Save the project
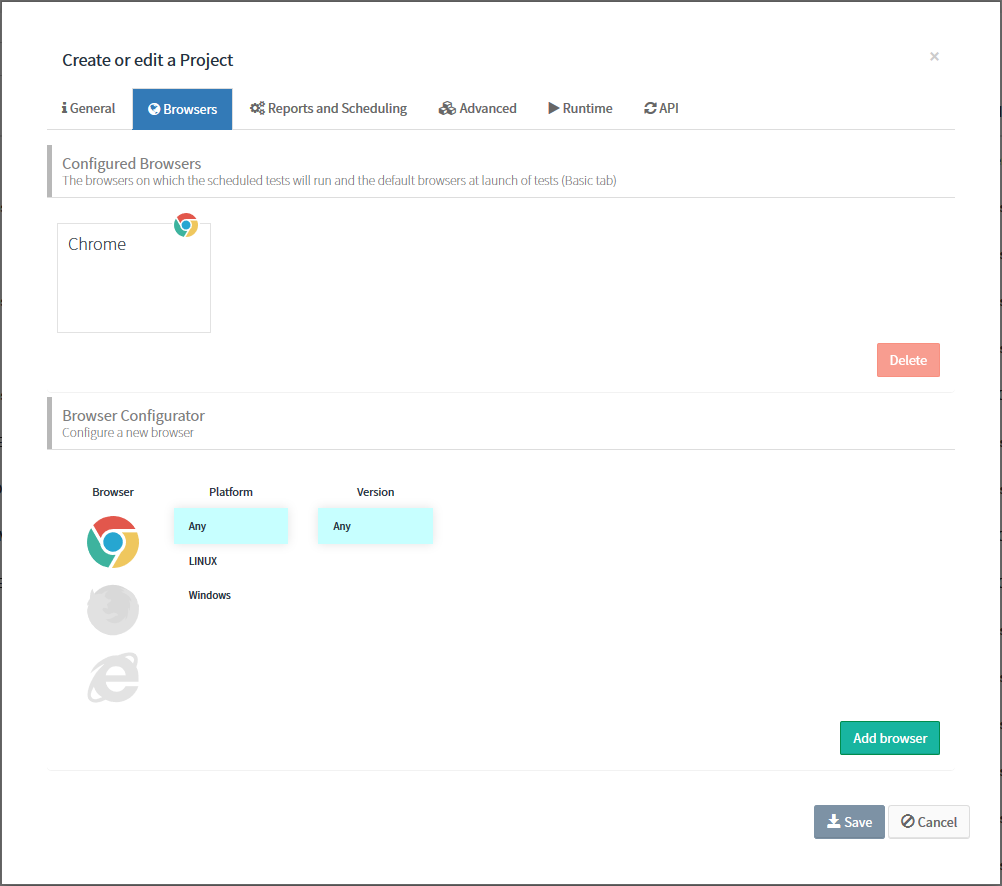This screenshot has height=886, width=1002. click(x=849, y=822)
